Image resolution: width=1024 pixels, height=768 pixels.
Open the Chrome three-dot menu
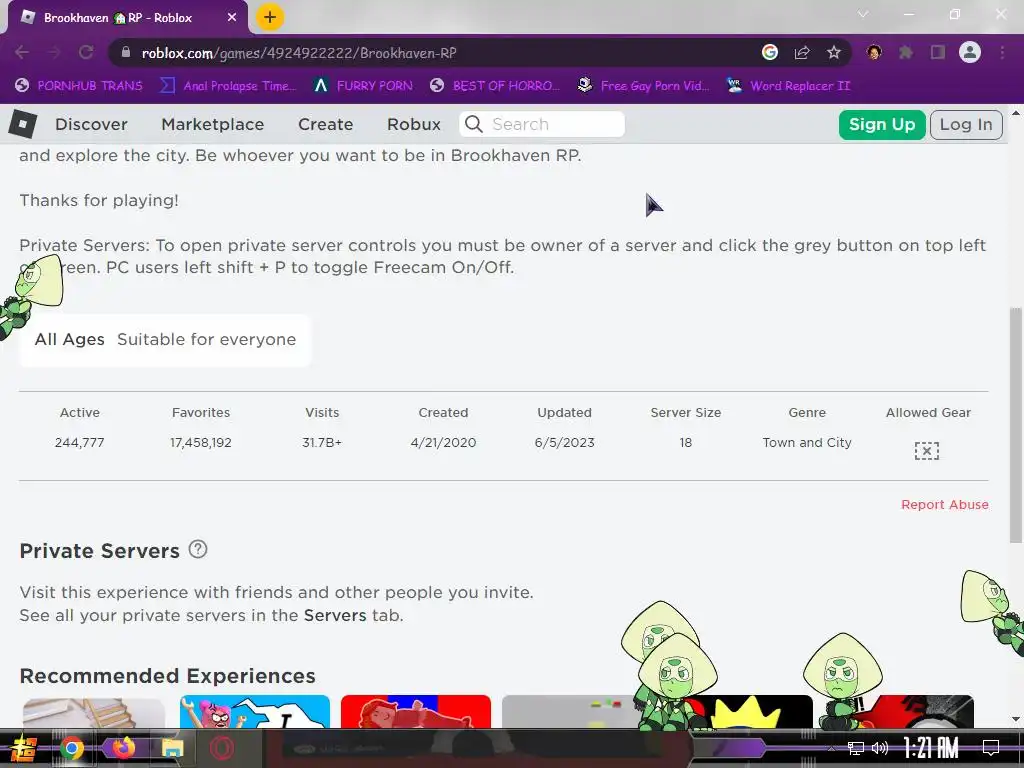[1002, 52]
